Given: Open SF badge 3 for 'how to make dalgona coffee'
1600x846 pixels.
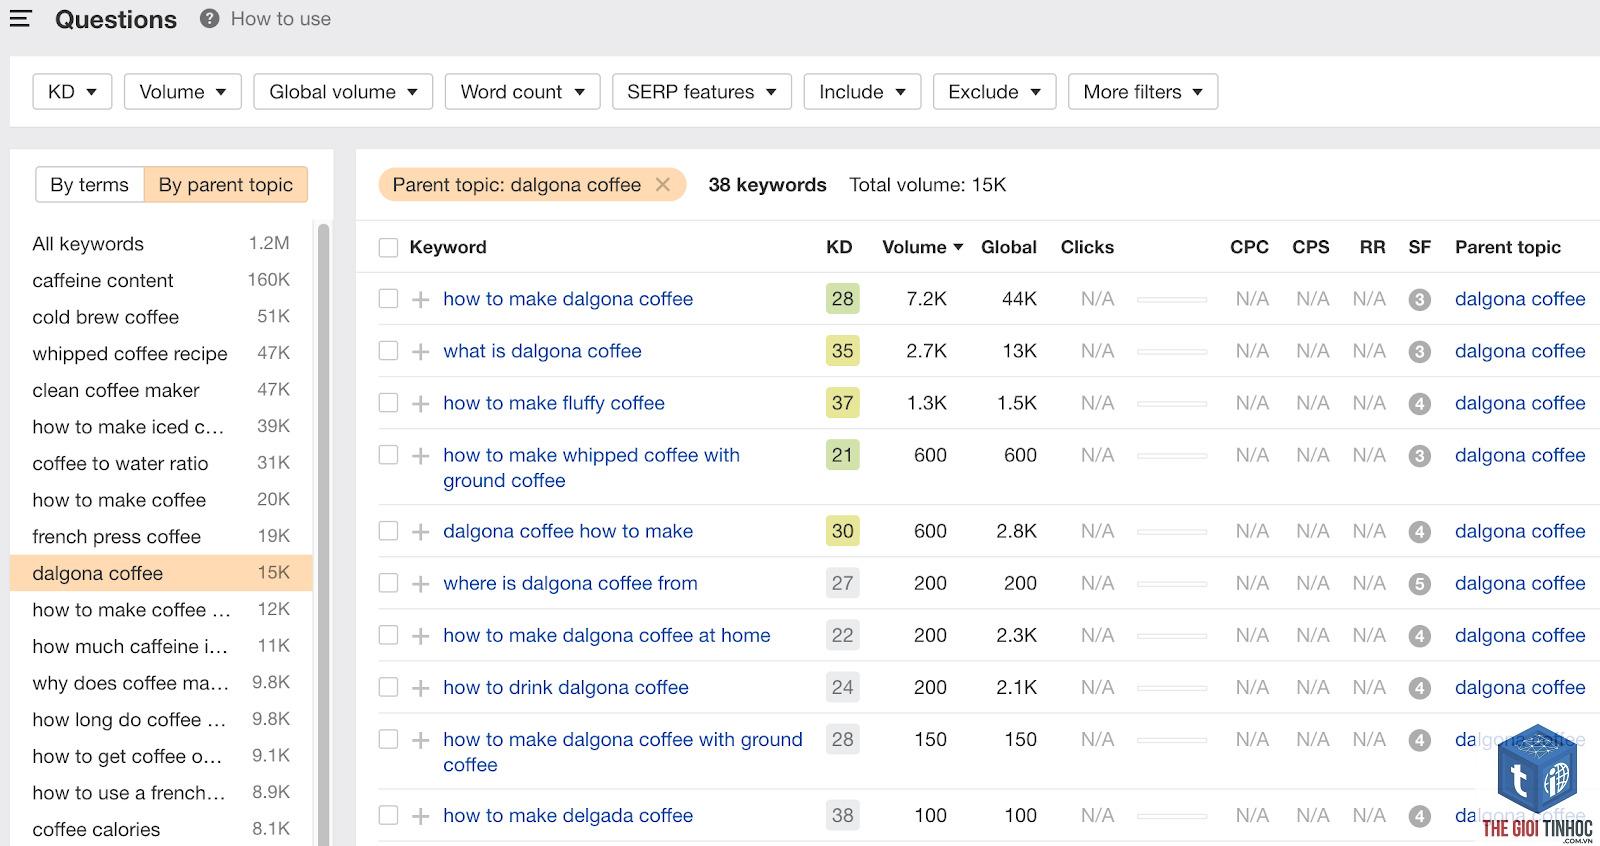Looking at the screenshot, I should point(1419,299).
